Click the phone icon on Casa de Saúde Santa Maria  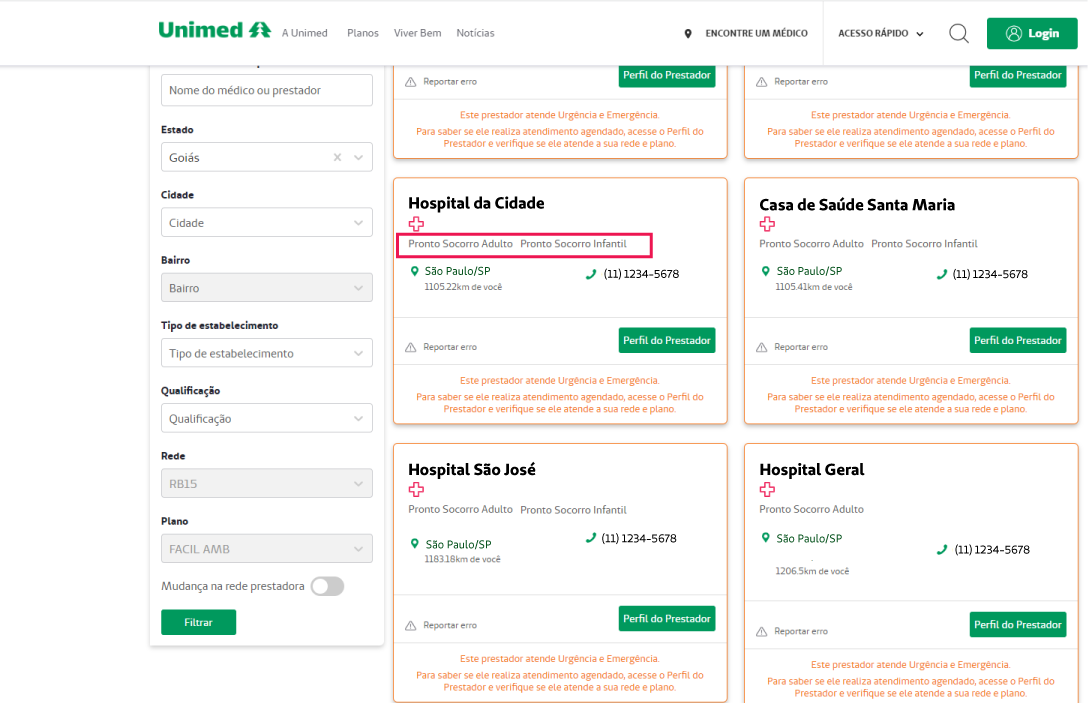click(942, 274)
